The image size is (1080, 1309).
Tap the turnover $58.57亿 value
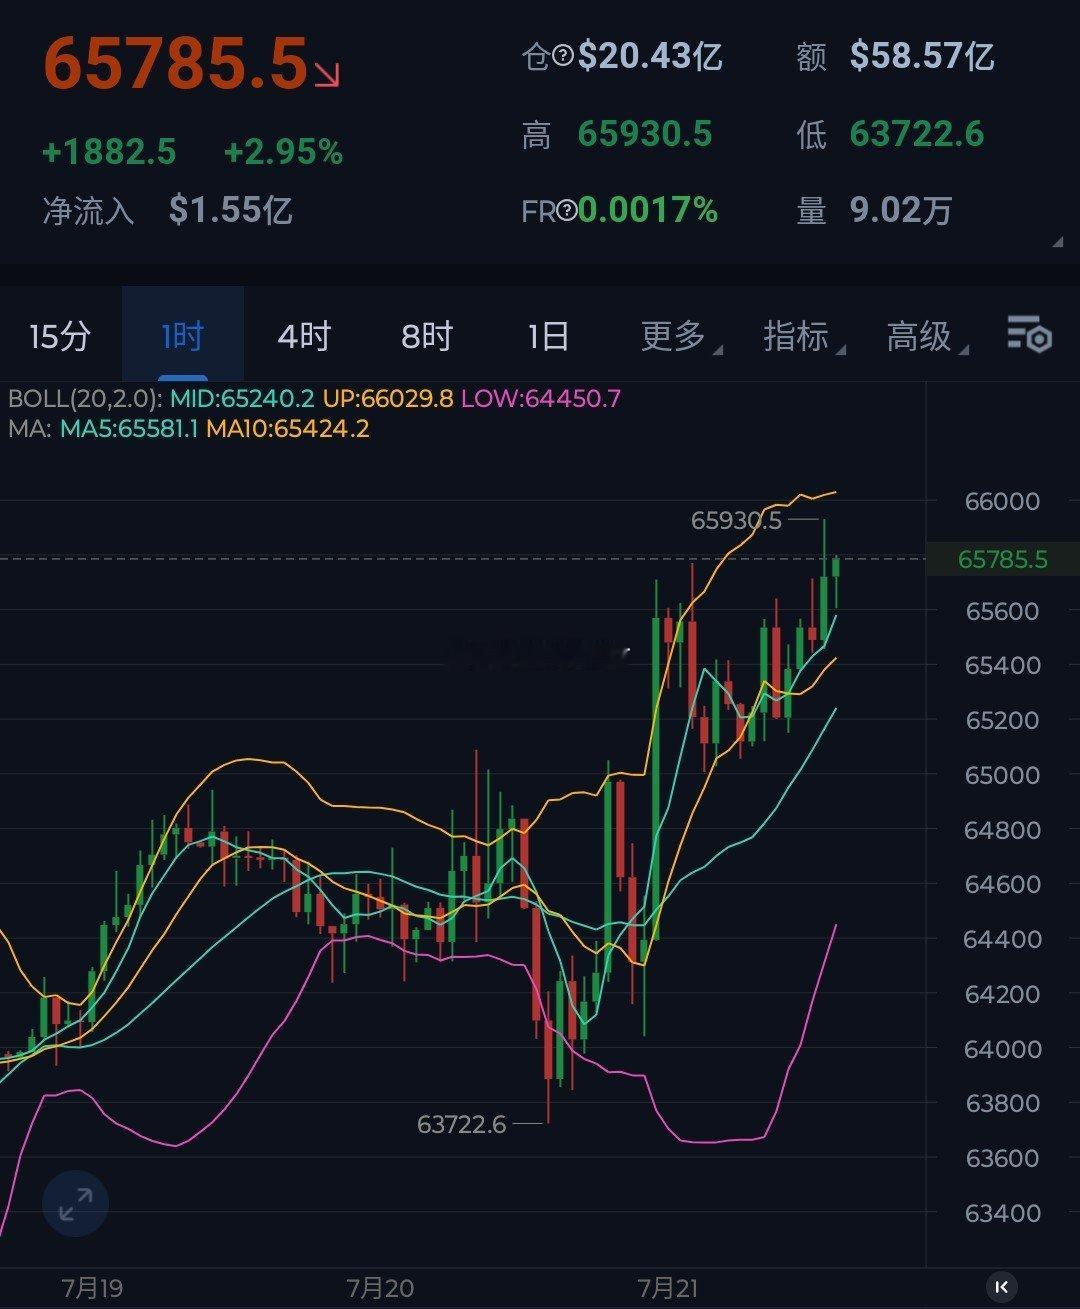click(922, 56)
